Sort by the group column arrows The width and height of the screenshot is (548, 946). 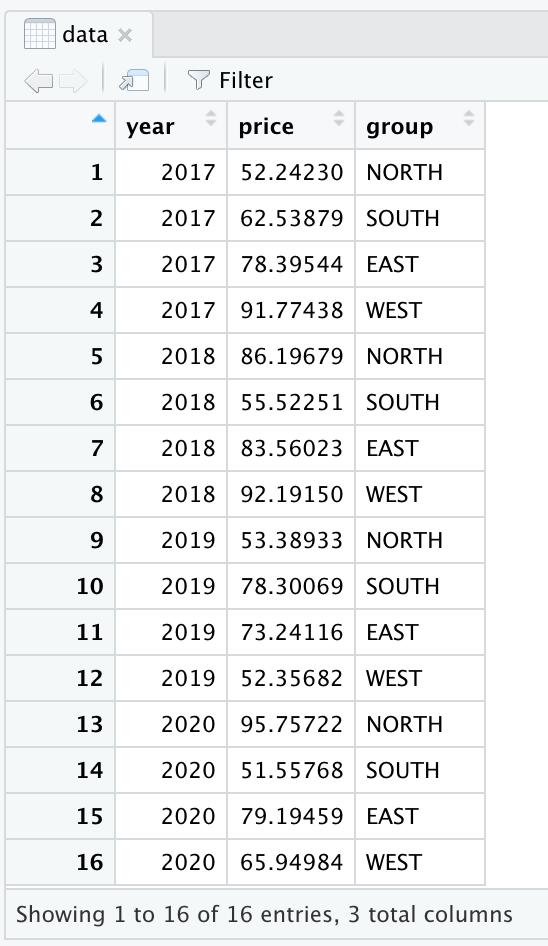point(468,118)
